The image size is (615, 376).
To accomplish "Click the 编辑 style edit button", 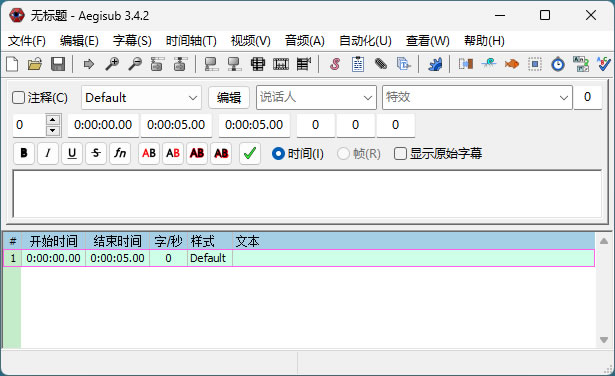I will (x=229, y=98).
